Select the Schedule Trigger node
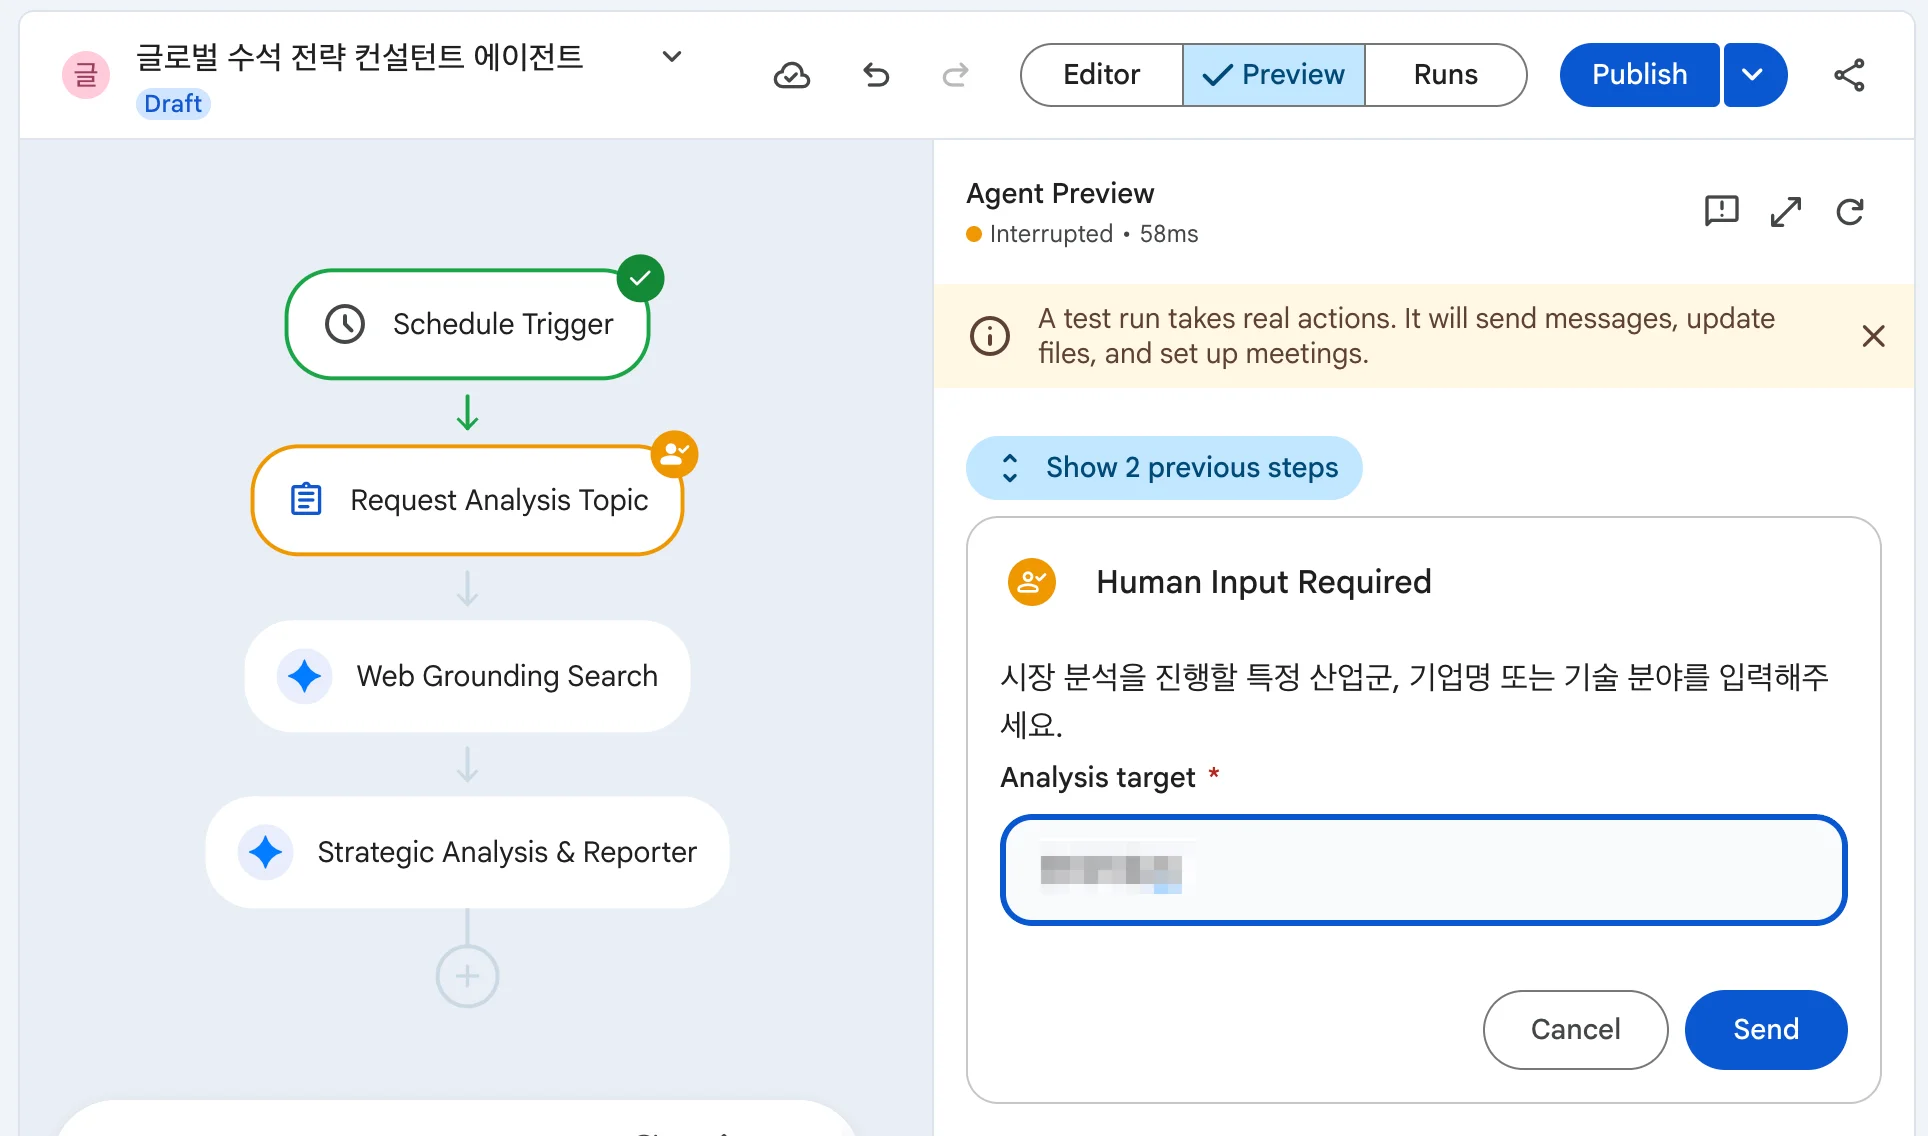 [468, 324]
